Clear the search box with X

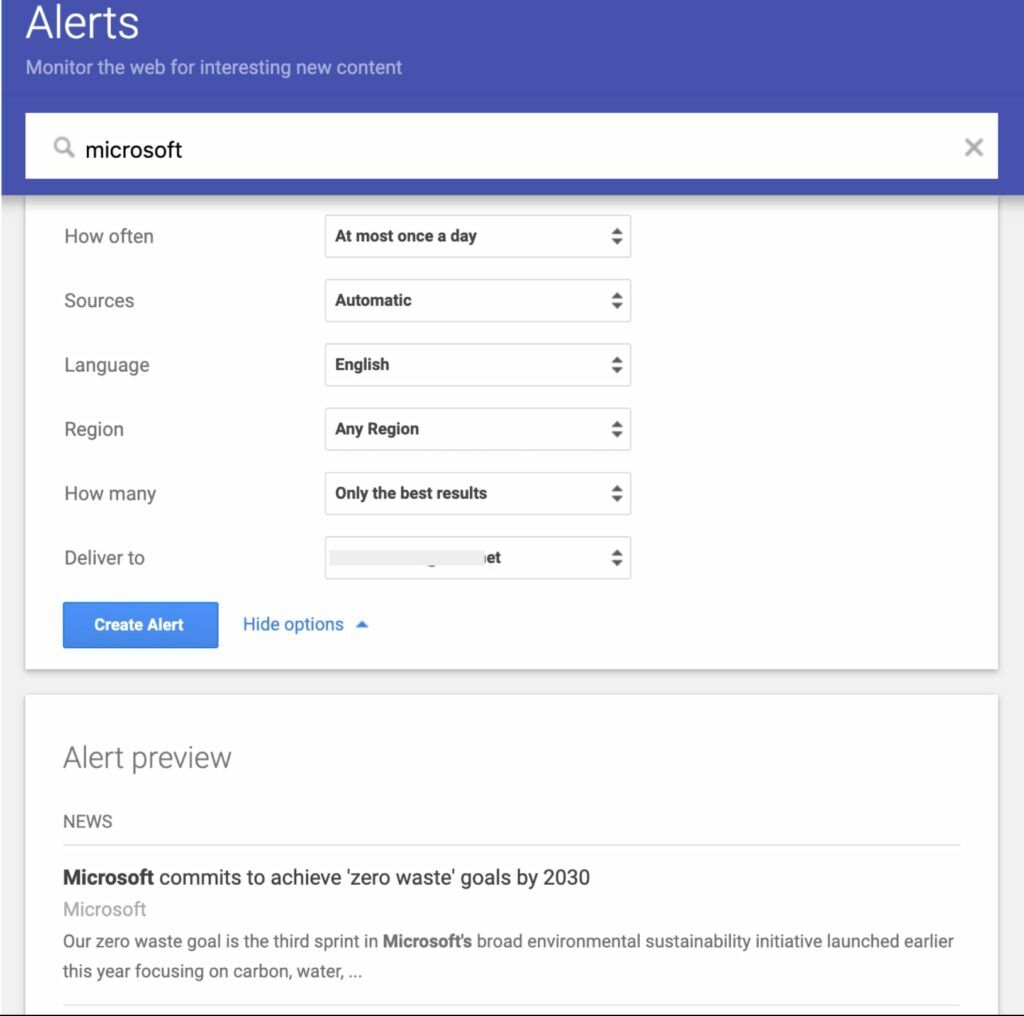(x=973, y=148)
